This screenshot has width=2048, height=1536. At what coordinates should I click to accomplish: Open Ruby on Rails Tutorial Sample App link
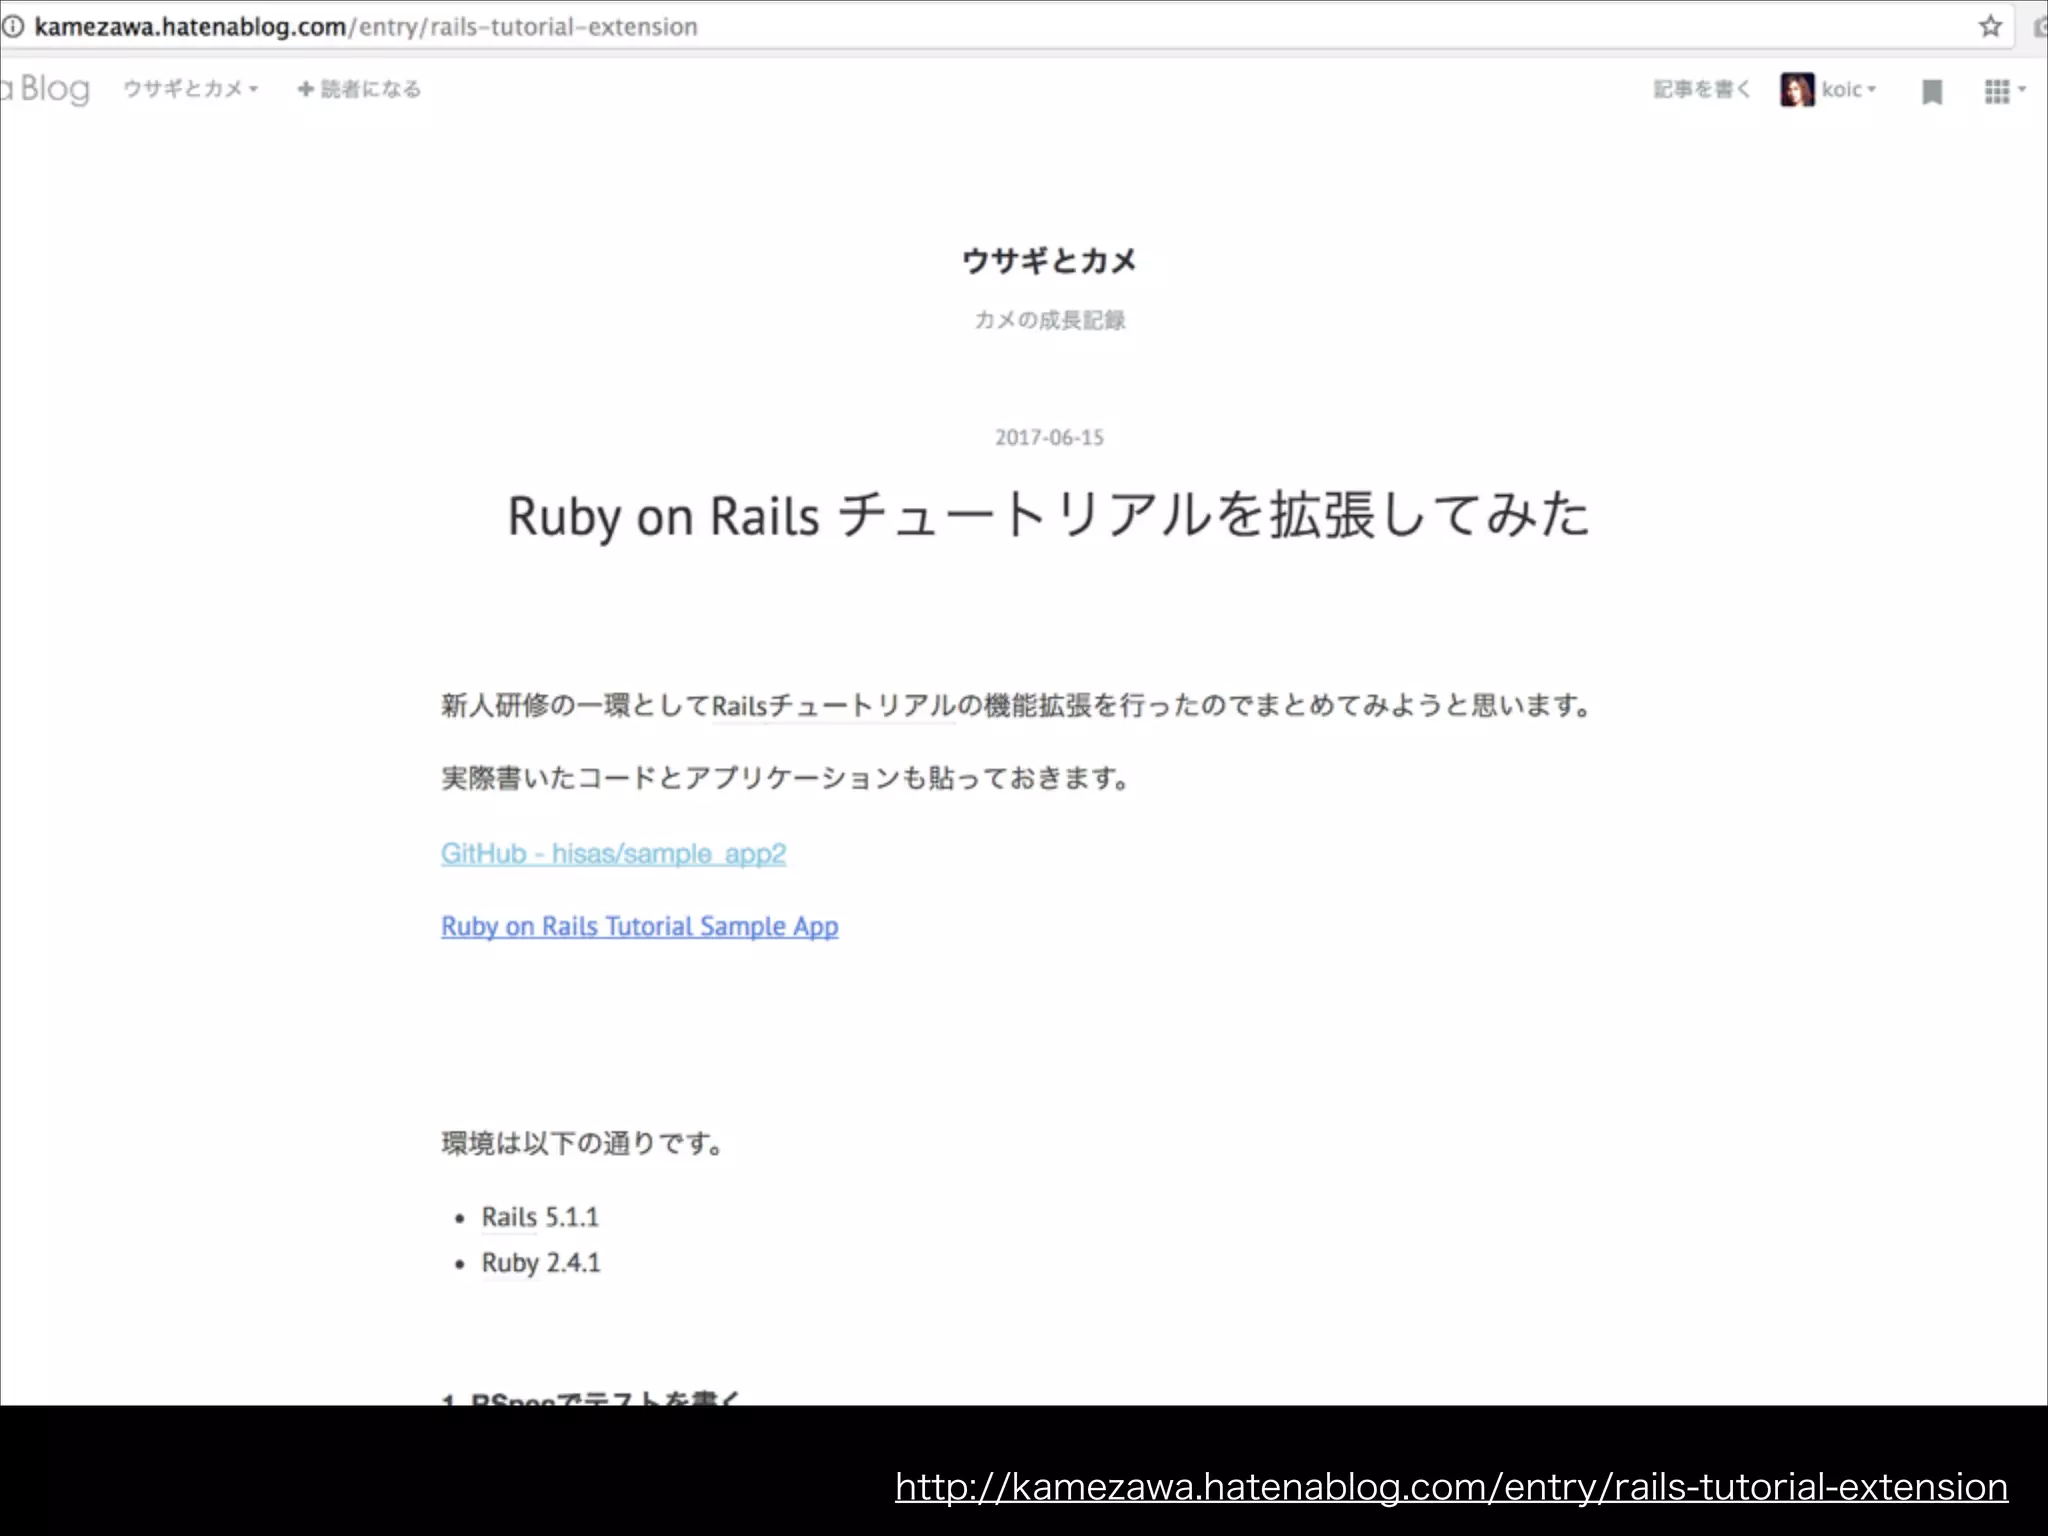point(639,926)
